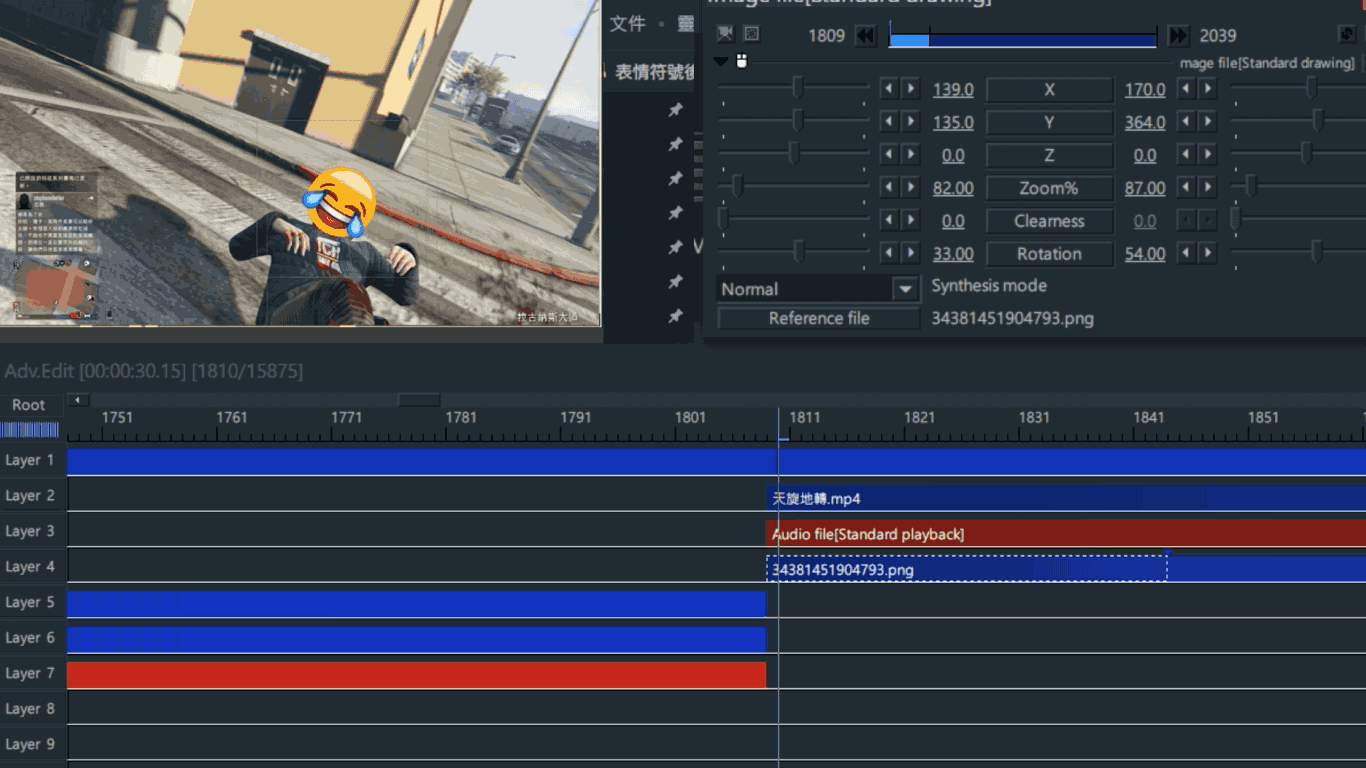Decrease the right Z value with arrow
This screenshot has height=768, width=1366.
pyautogui.click(x=1186, y=155)
